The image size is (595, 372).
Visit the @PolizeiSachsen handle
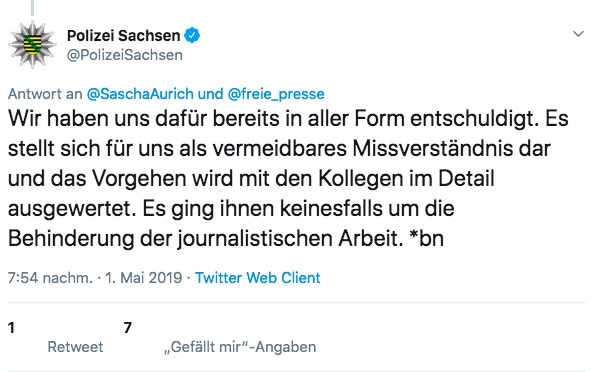point(125,55)
